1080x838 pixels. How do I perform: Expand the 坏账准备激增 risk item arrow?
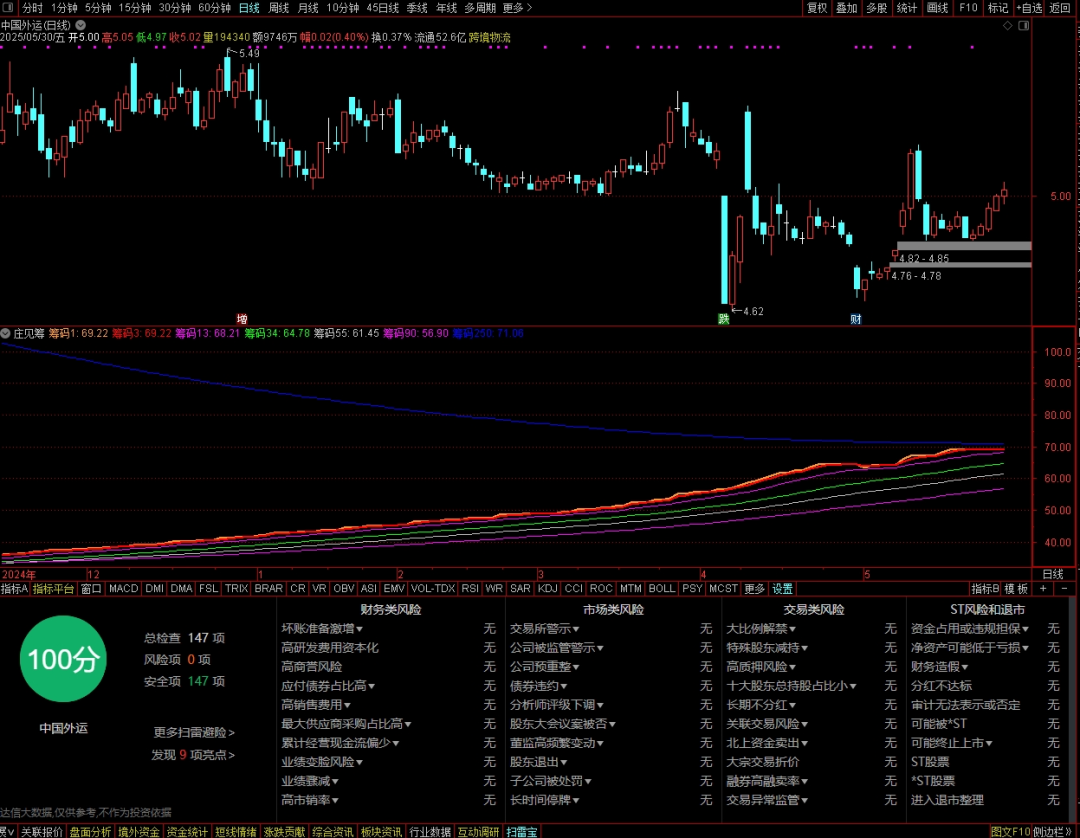click(x=360, y=629)
